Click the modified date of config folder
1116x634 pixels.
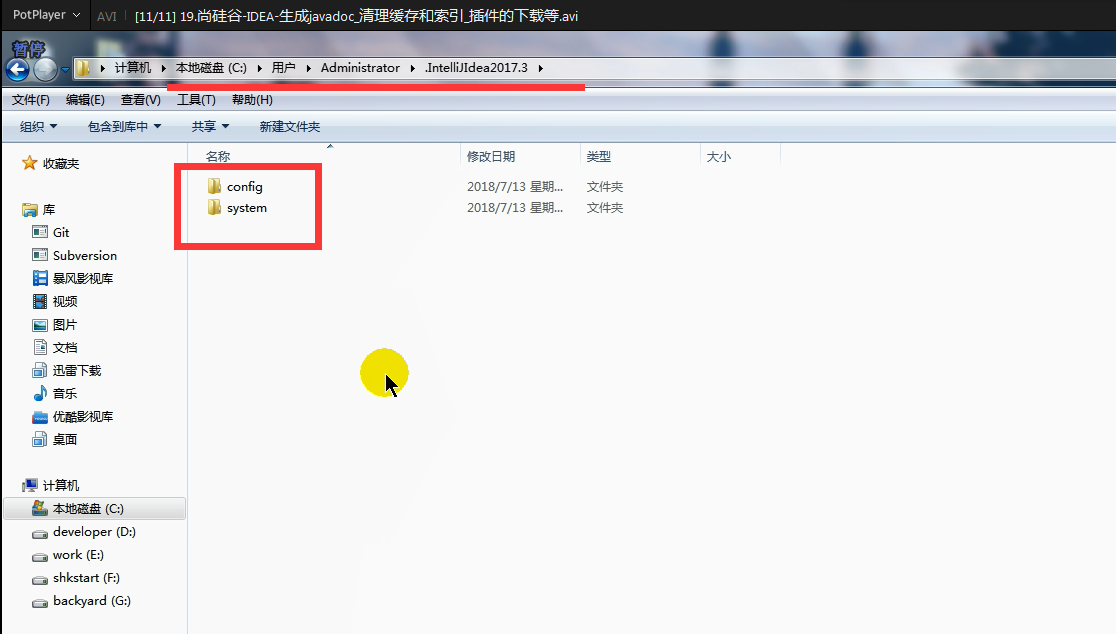click(515, 186)
